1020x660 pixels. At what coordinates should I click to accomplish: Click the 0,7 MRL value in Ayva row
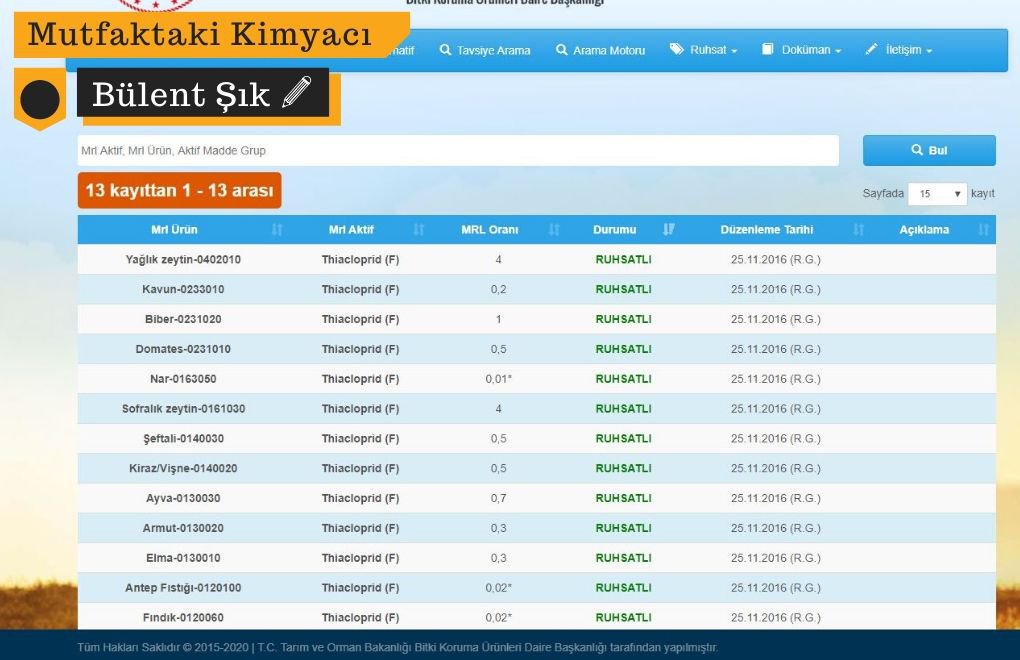coord(499,498)
